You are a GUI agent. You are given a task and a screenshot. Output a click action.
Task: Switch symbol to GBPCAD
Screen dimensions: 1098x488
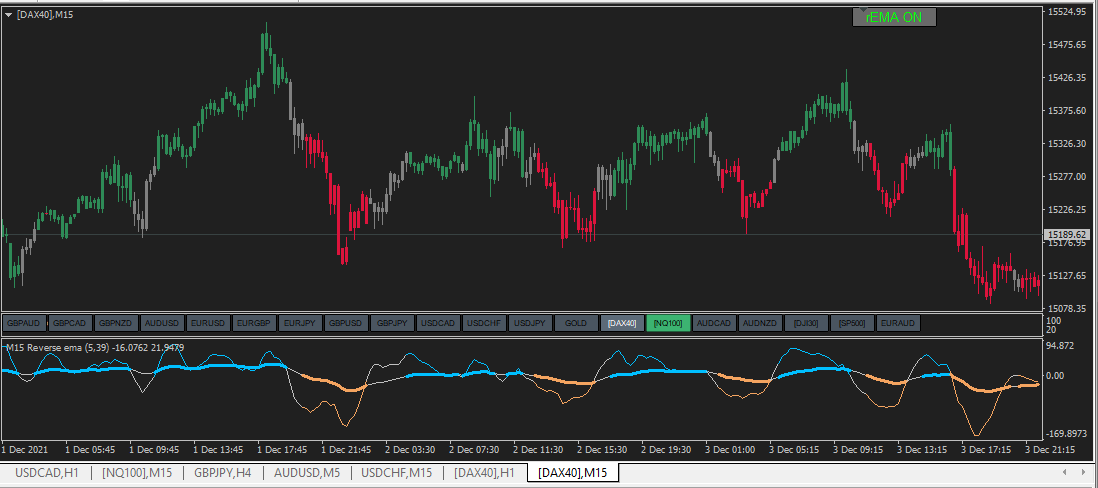click(70, 323)
